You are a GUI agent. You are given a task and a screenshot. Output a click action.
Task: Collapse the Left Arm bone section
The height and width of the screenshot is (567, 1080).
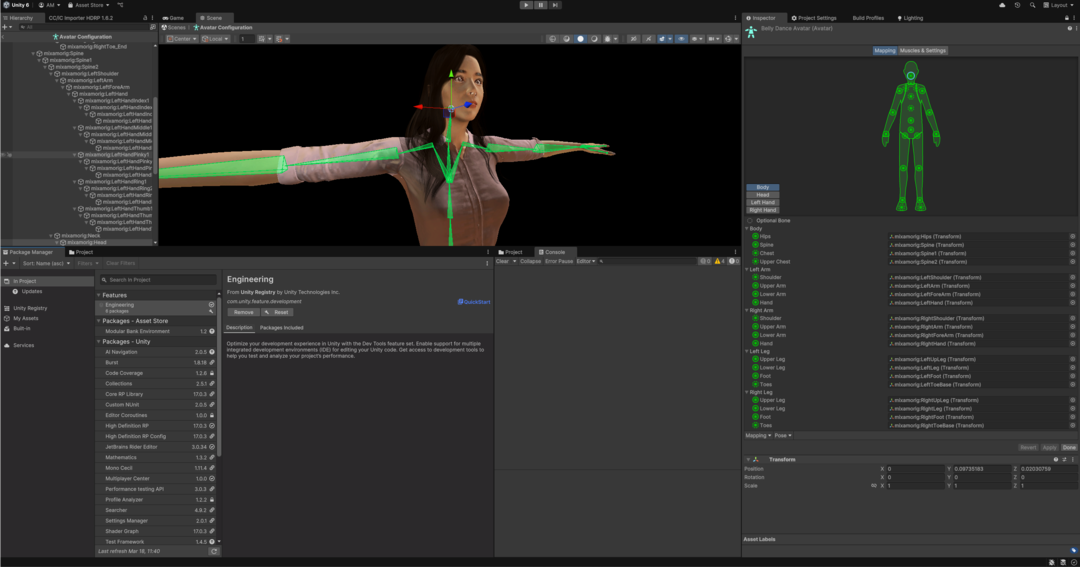pos(747,269)
